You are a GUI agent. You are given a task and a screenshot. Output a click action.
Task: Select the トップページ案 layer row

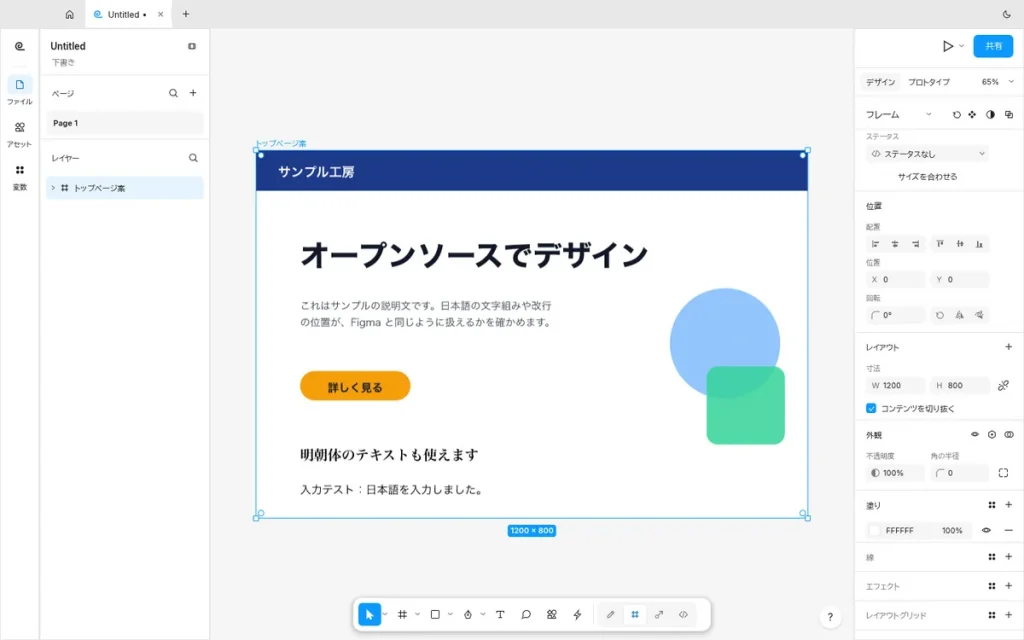125,188
